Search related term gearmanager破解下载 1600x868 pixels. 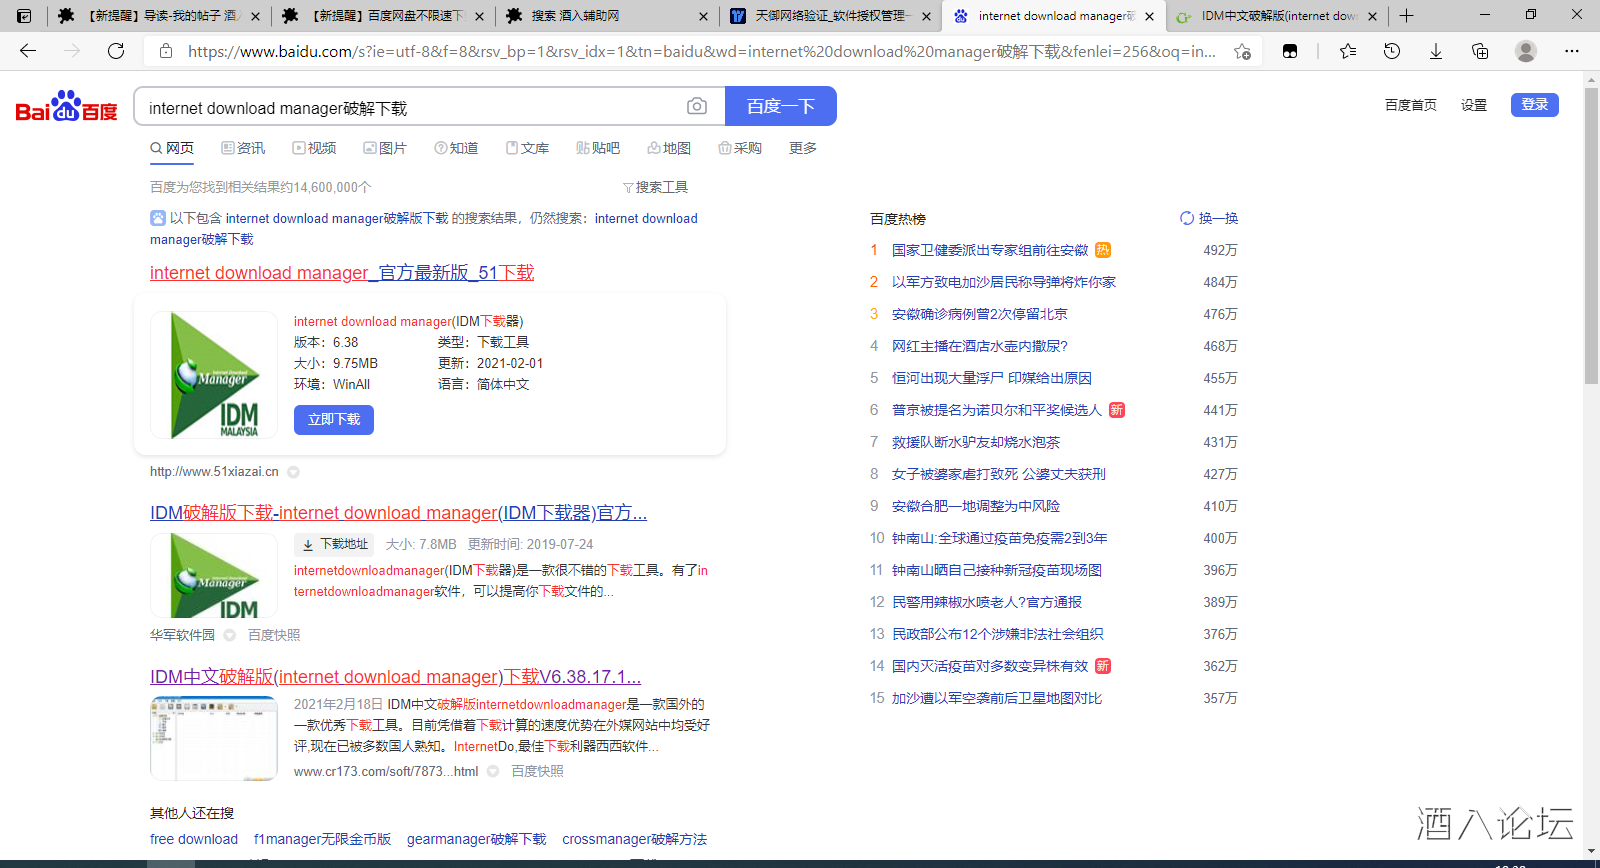click(x=476, y=839)
